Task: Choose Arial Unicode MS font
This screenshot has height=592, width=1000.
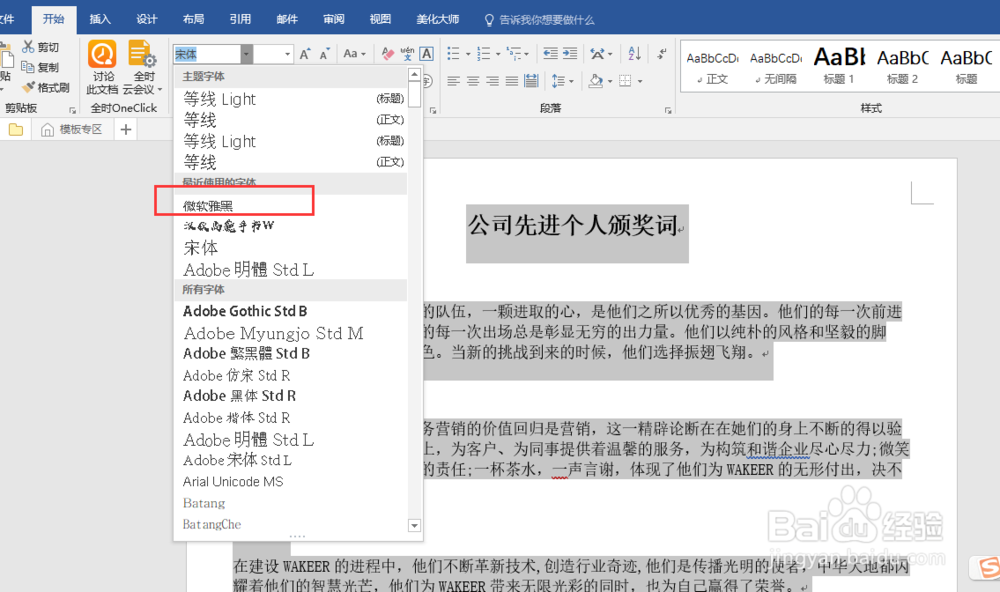Action: pos(232,481)
